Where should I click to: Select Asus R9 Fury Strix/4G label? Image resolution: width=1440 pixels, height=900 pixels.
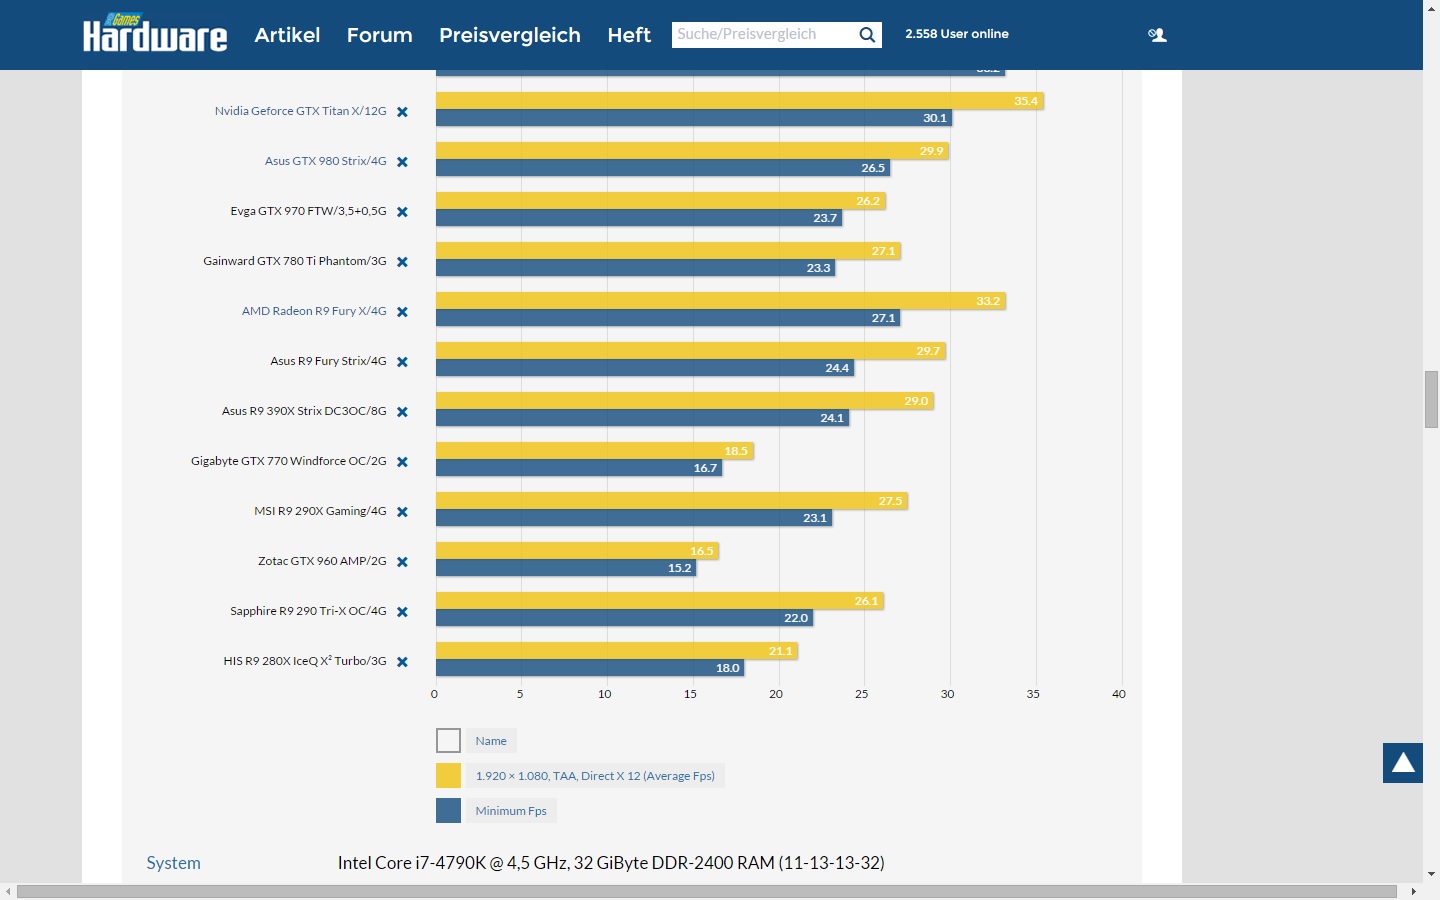(x=328, y=361)
